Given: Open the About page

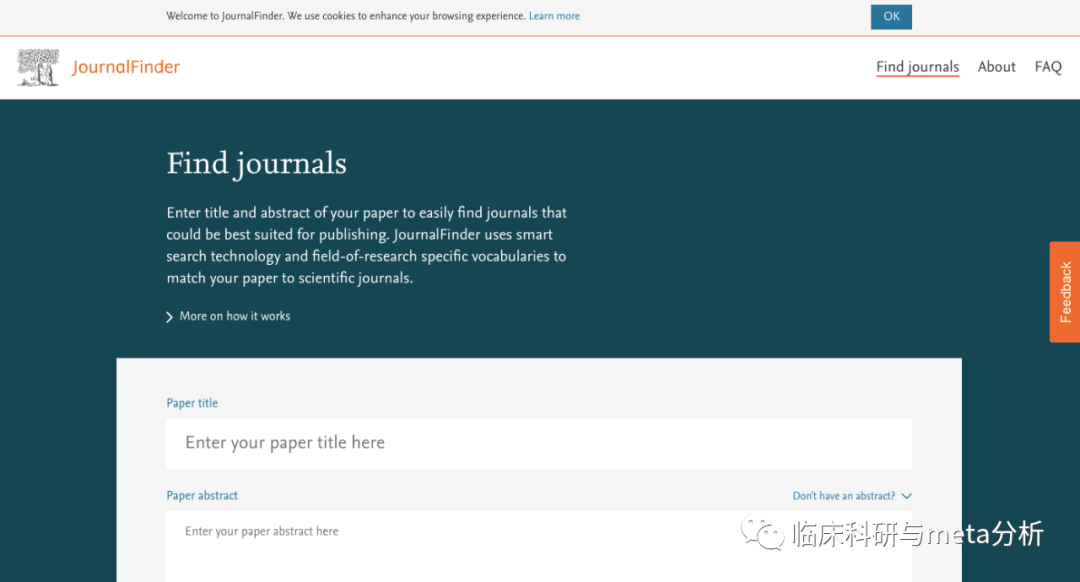Looking at the screenshot, I should 996,66.
